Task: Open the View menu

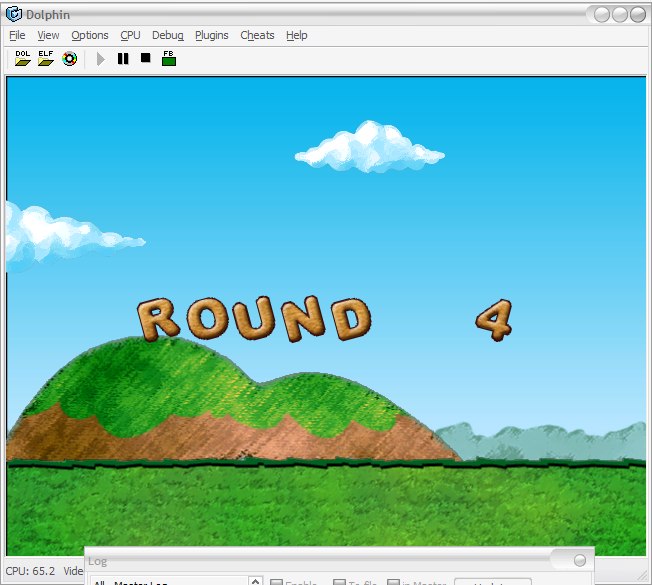Action: [48, 35]
